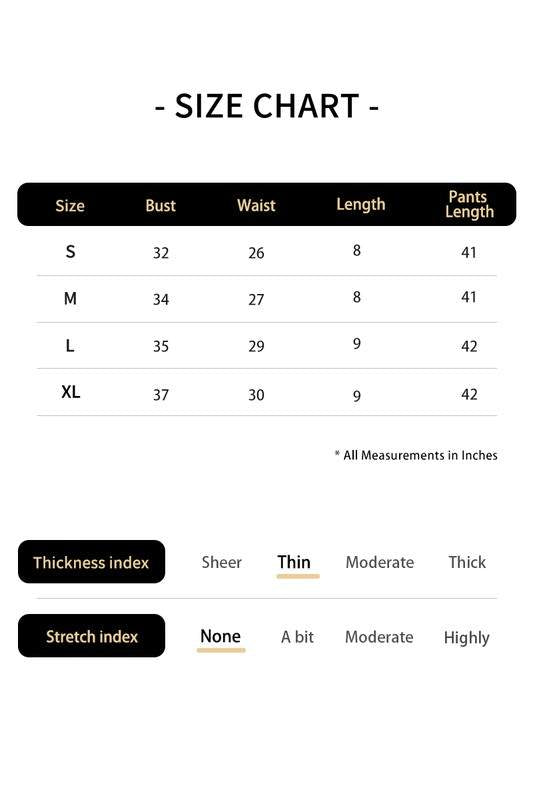Screen dimensions: 533x800
Task: Select the highlighted Thin thickness option
Action: click(294, 562)
